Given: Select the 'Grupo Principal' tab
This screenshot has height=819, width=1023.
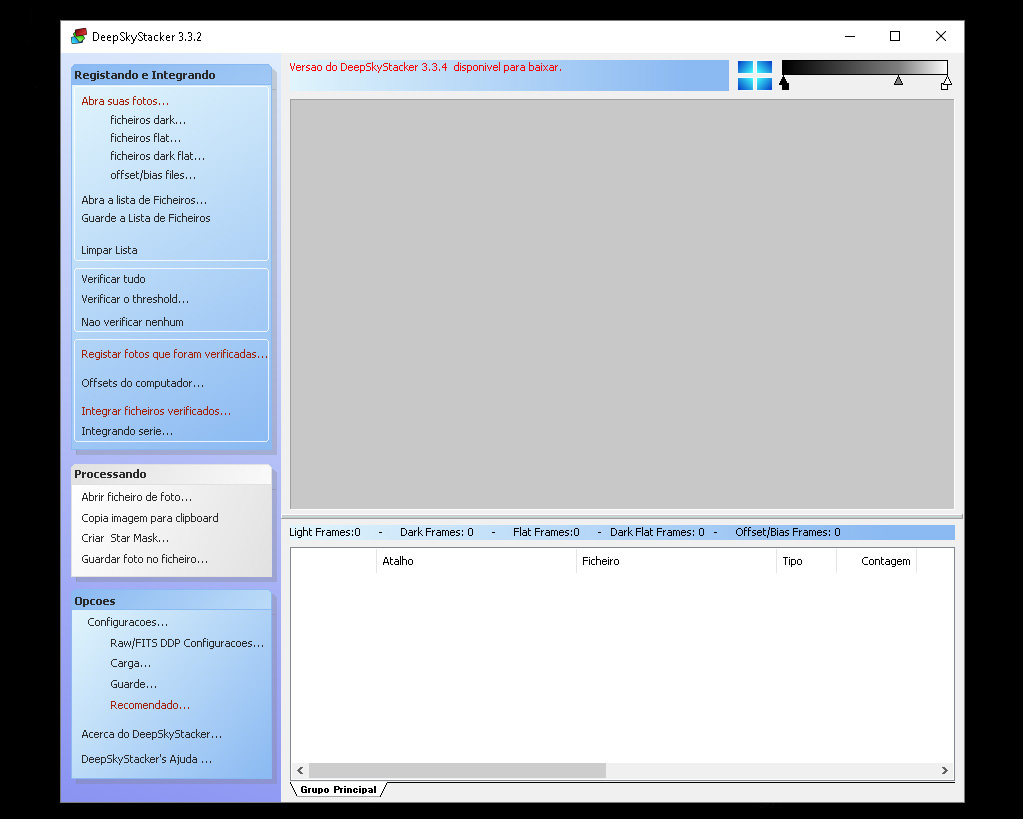Looking at the screenshot, I should click(338, 790).
